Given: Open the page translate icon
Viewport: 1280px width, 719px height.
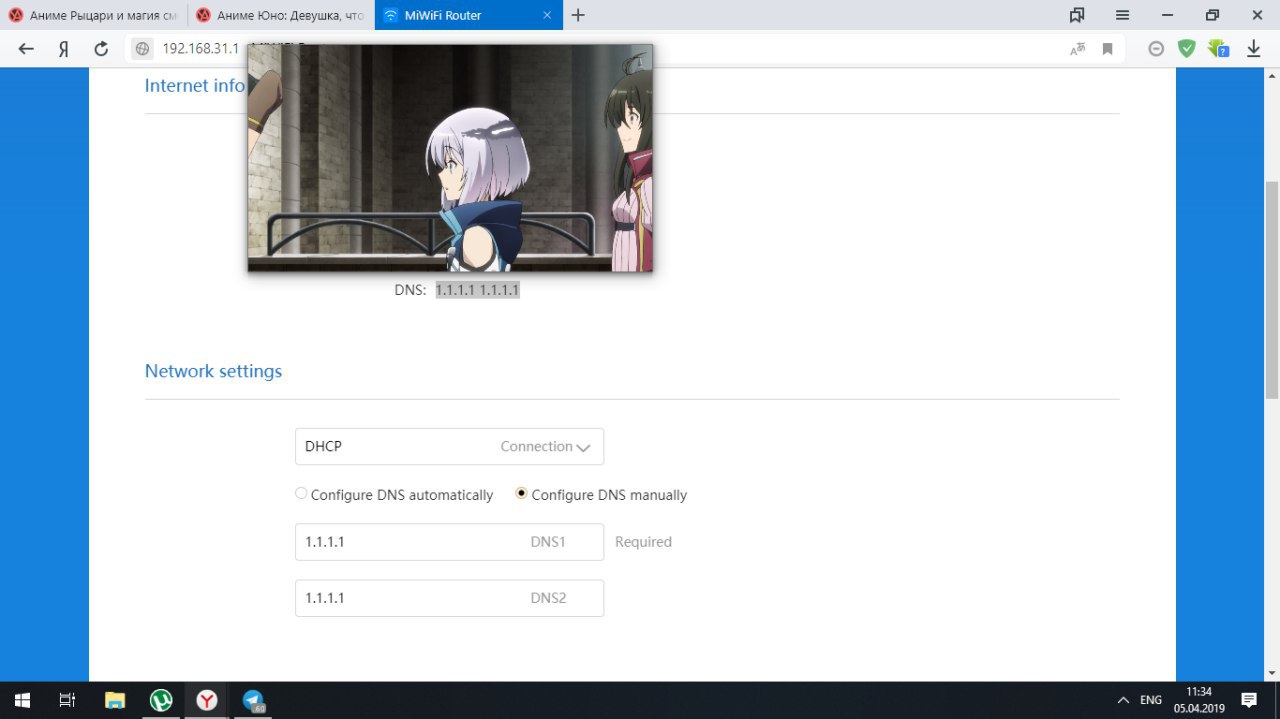Looking at the screenshot, I should tap(1077, 49).
